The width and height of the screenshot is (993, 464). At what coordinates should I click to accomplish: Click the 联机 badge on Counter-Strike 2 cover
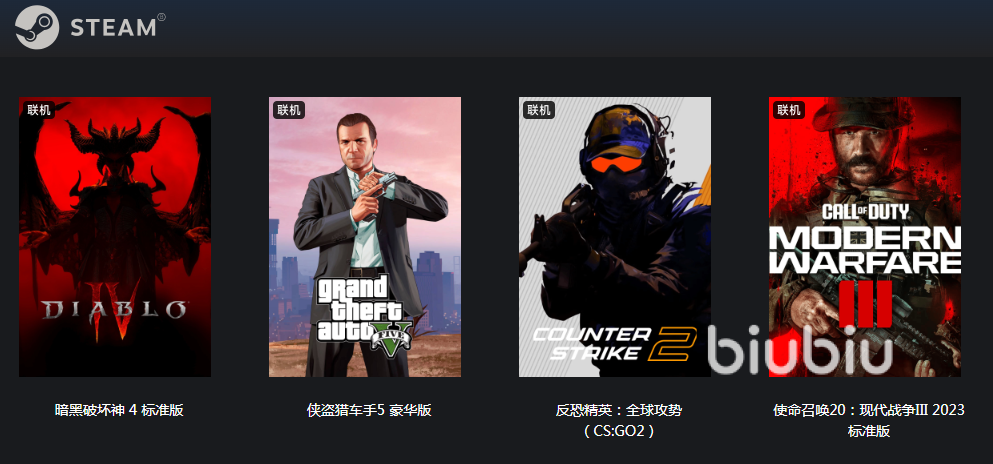point(539,110)
